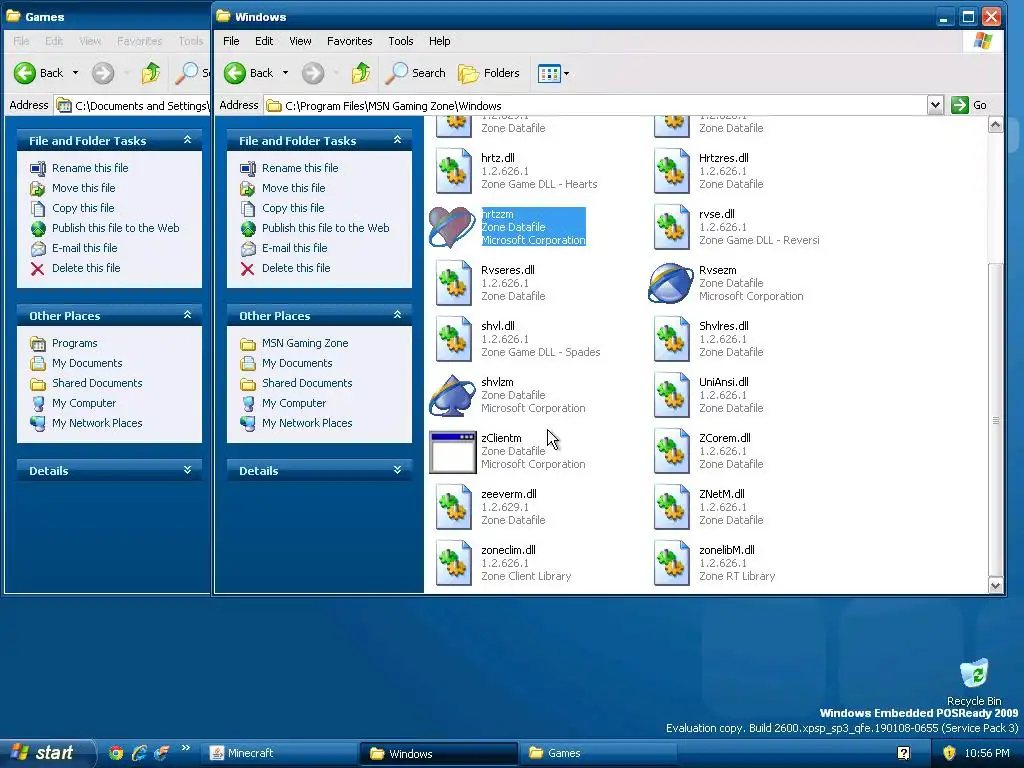Switch to Minecraft taskbar button
The width and height of the screenshot is (1024, 768).
point(280,754)
